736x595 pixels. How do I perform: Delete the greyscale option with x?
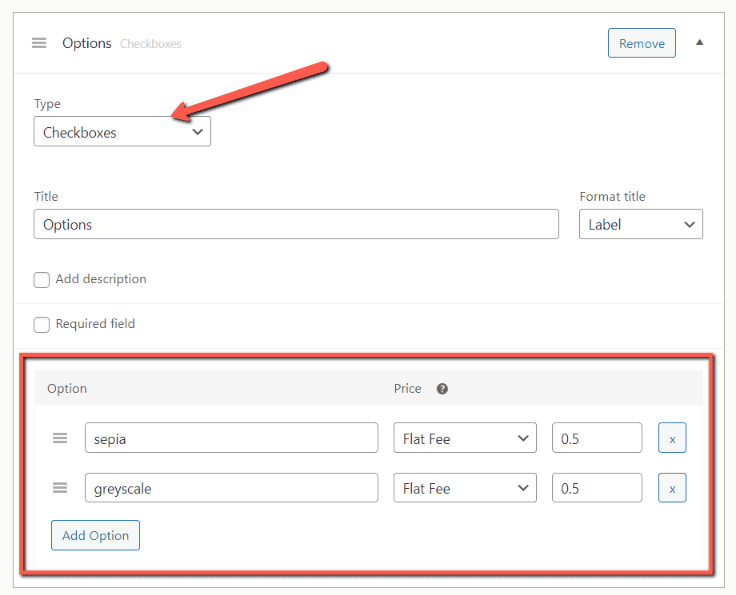click(672, 488)
